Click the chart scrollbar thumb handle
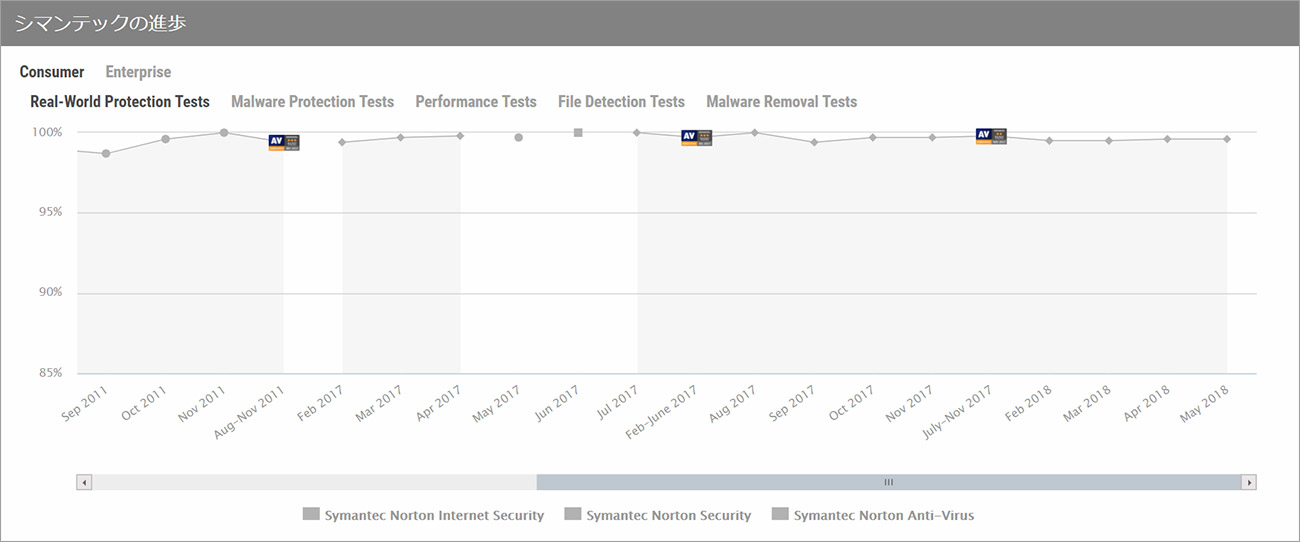 [888, 482]
